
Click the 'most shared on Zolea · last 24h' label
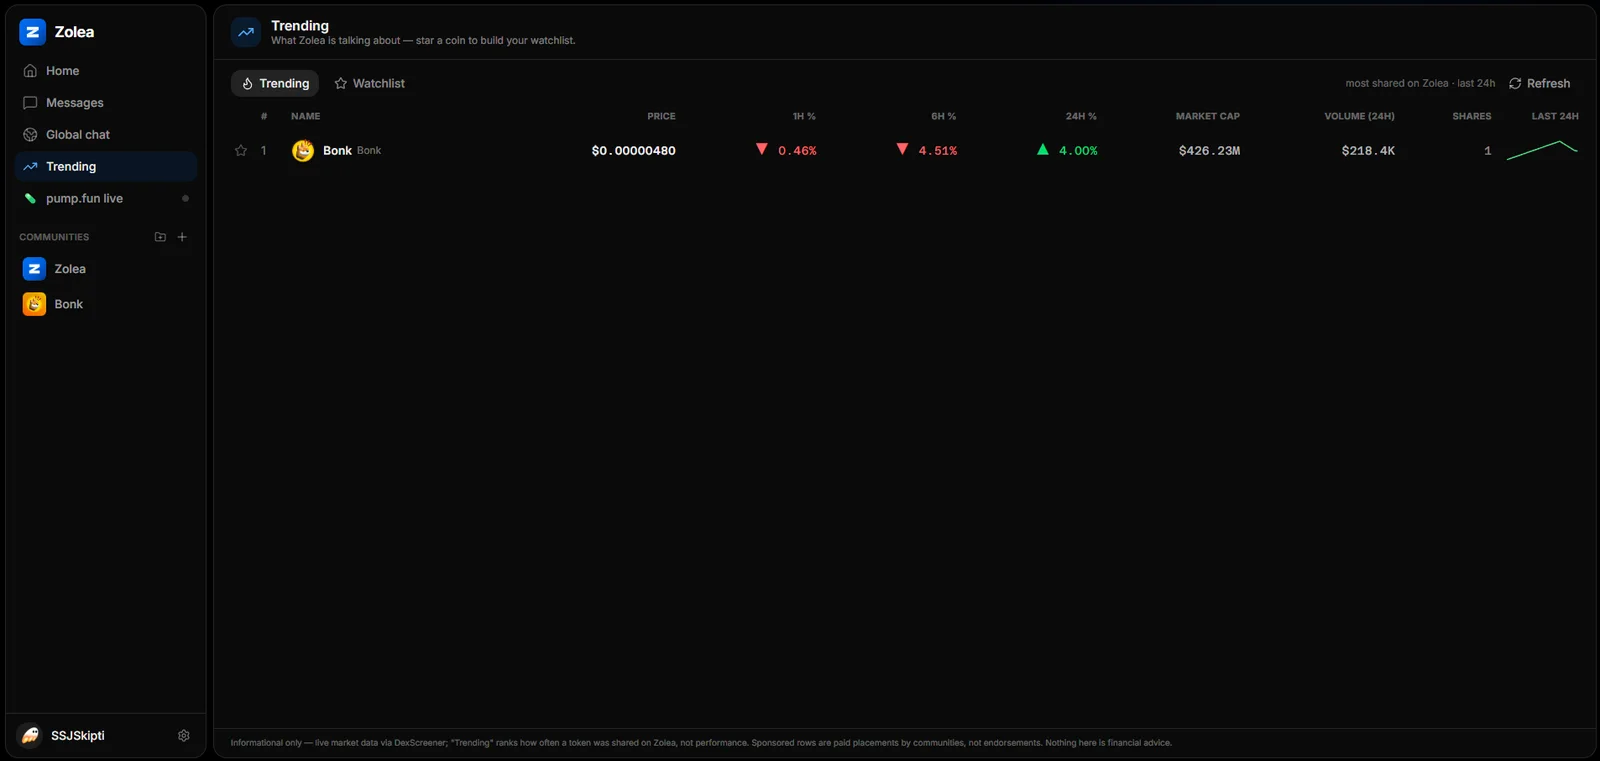tap(1420, 84)
